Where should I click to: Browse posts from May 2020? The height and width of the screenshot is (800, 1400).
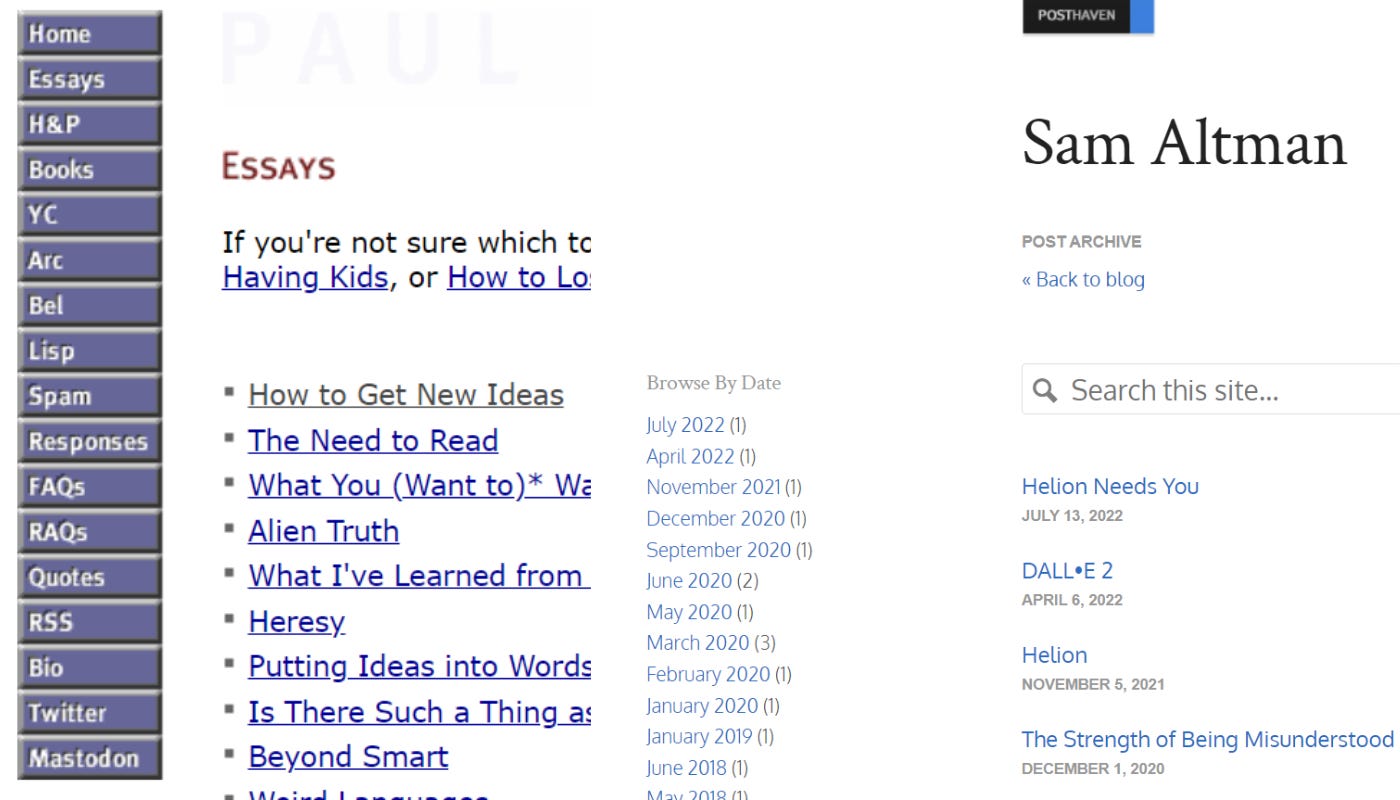click(x=689, y=612)
